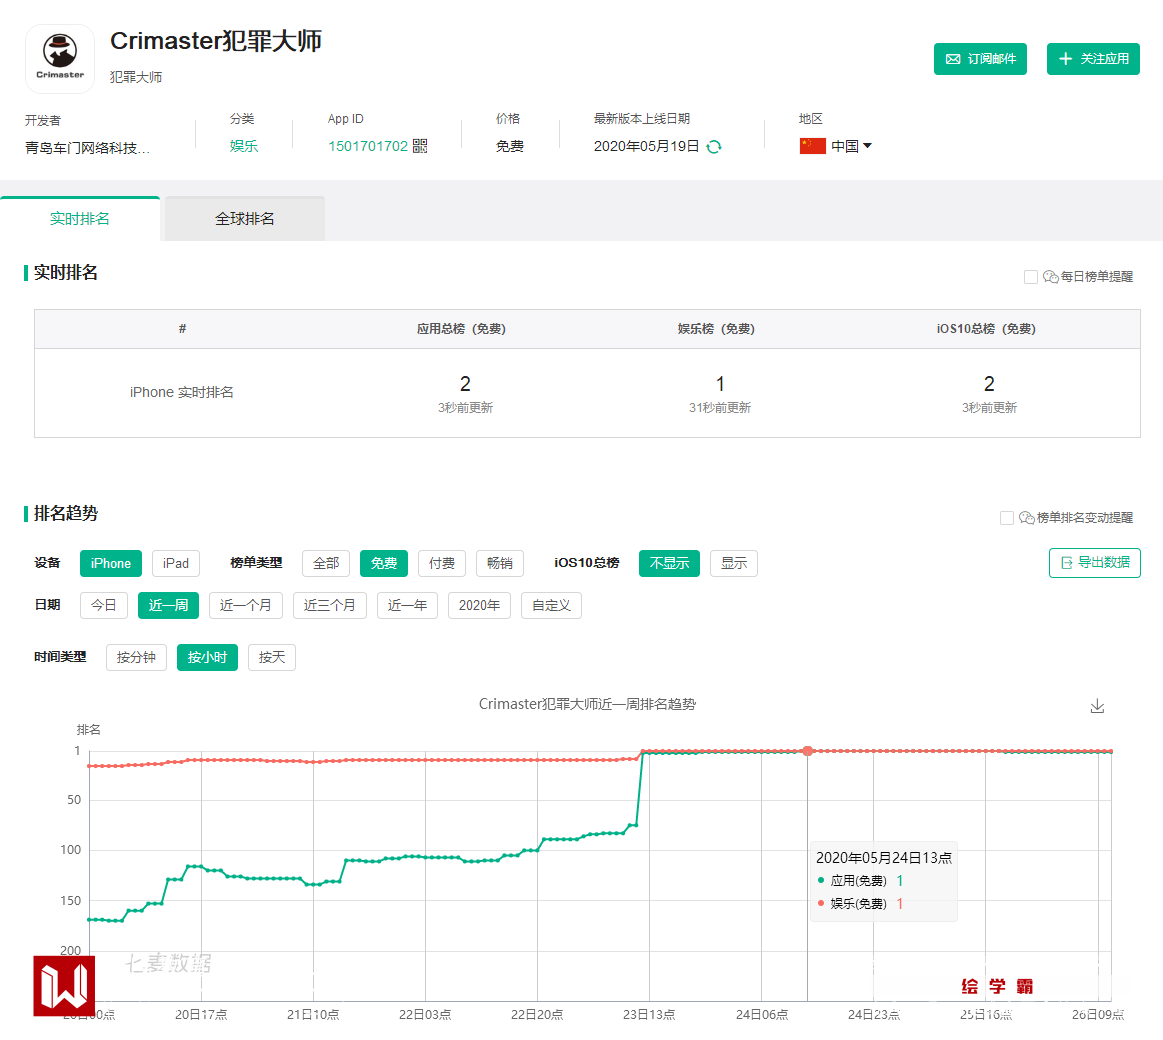
Task: Click the highlighted data point on the chart
Action: [x=808, y=751]
